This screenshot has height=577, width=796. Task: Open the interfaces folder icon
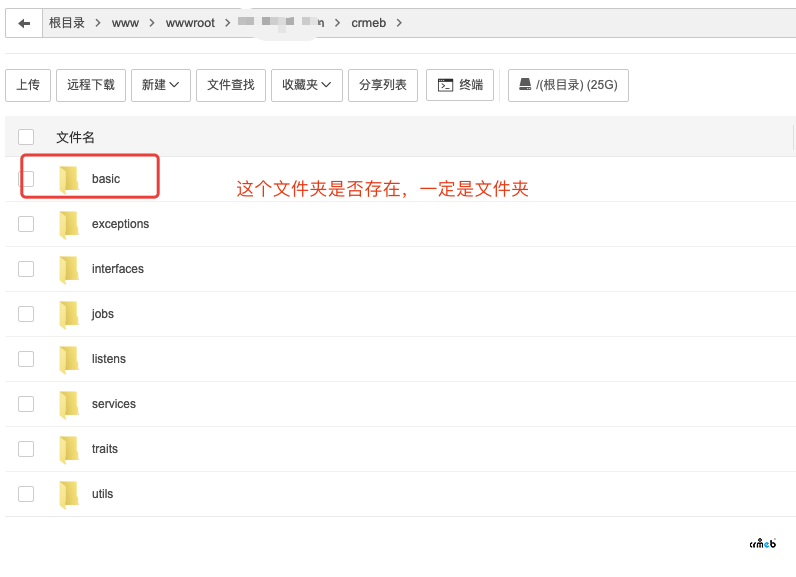[69, 269]
